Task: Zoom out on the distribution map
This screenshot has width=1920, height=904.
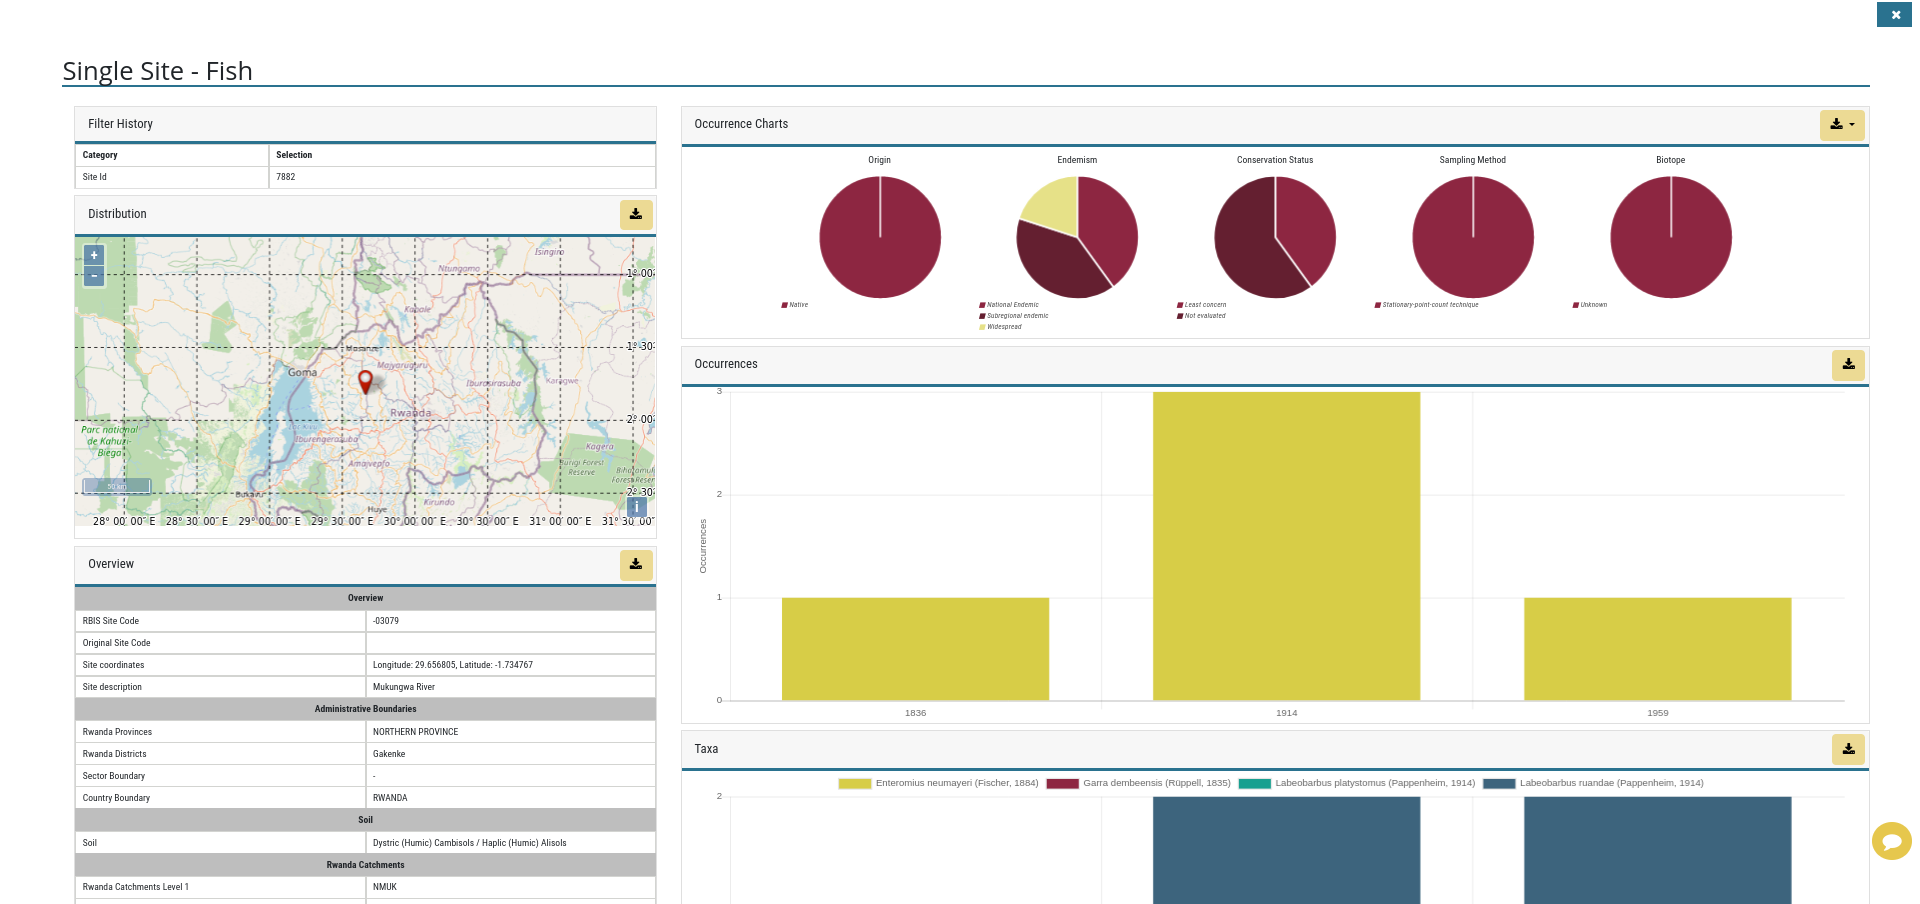Action: click(x=94, y=276)
